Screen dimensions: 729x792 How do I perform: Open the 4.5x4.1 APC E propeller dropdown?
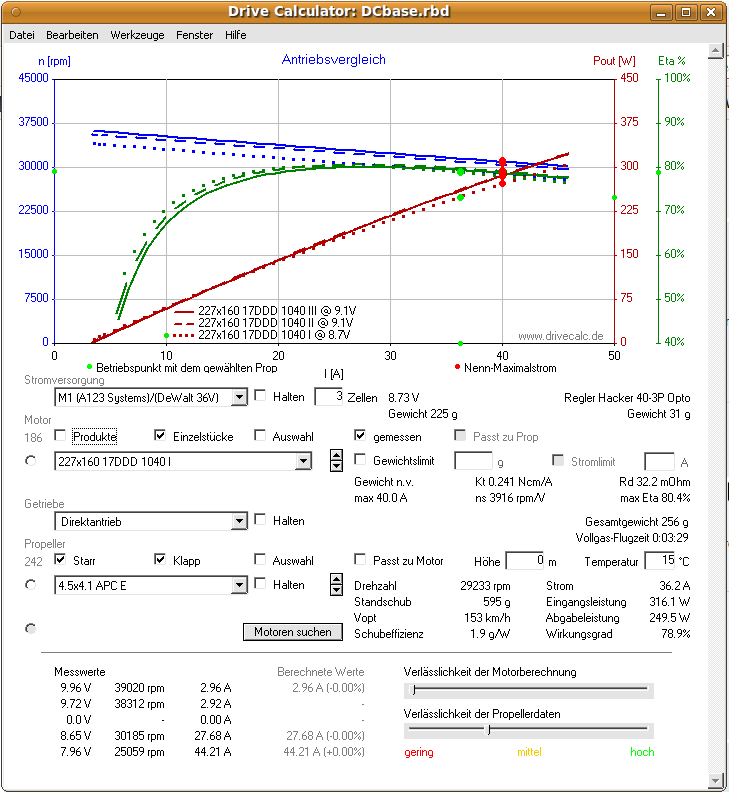[238, 585]
